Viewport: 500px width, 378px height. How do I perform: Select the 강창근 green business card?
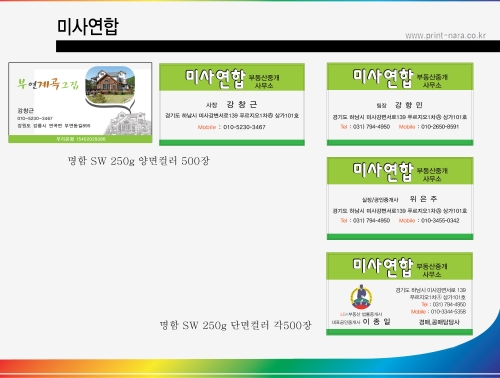pyautogui.click(x=232, y=104)
